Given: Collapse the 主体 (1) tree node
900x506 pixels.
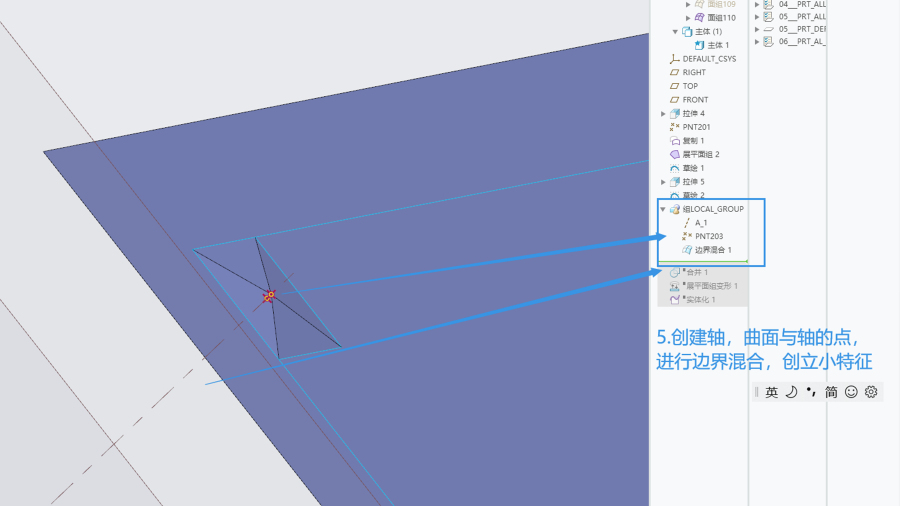Looking at the screenshot, I should (675, 32).
